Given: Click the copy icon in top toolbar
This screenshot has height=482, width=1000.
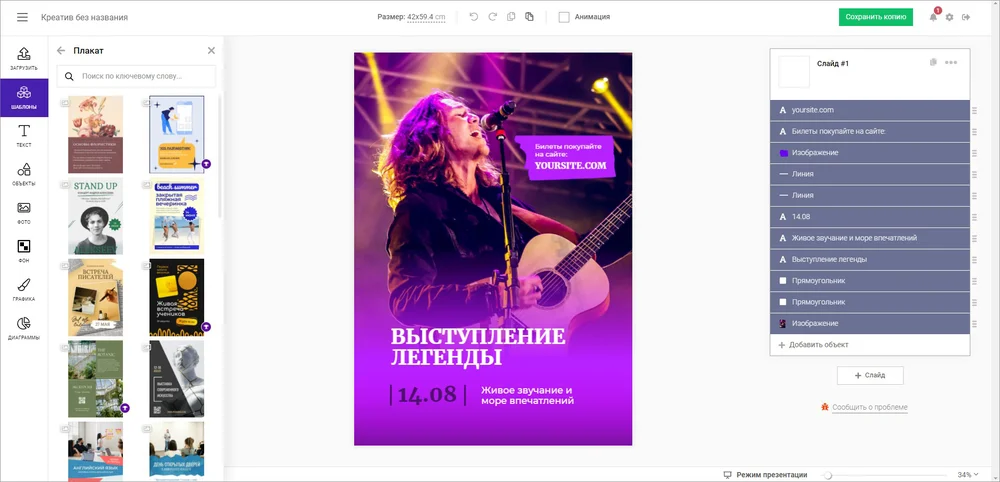Looking at the screenshot, I should click(x=511, y=17).
